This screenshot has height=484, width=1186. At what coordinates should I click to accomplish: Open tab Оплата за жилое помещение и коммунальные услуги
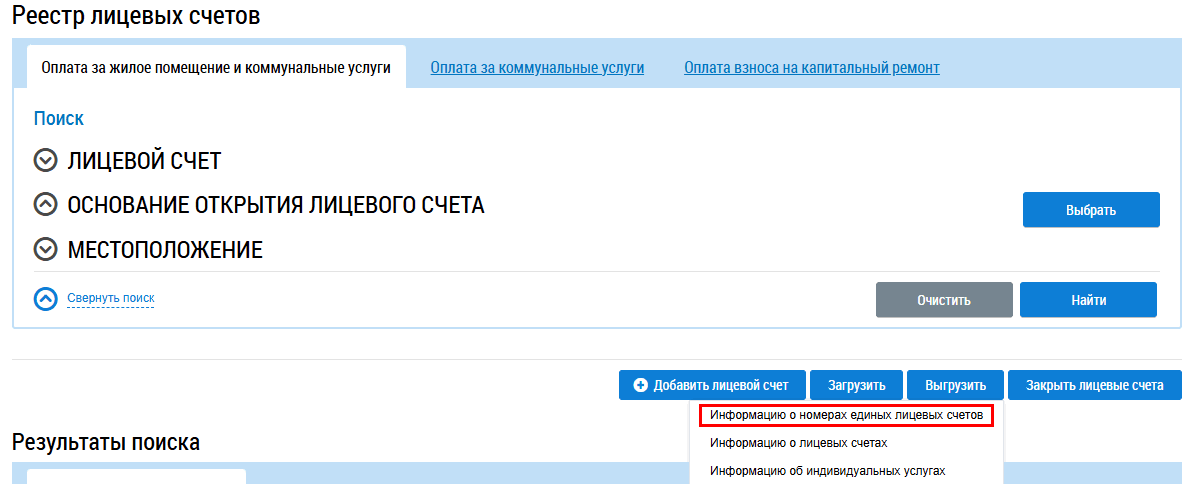tap(216, 68)
